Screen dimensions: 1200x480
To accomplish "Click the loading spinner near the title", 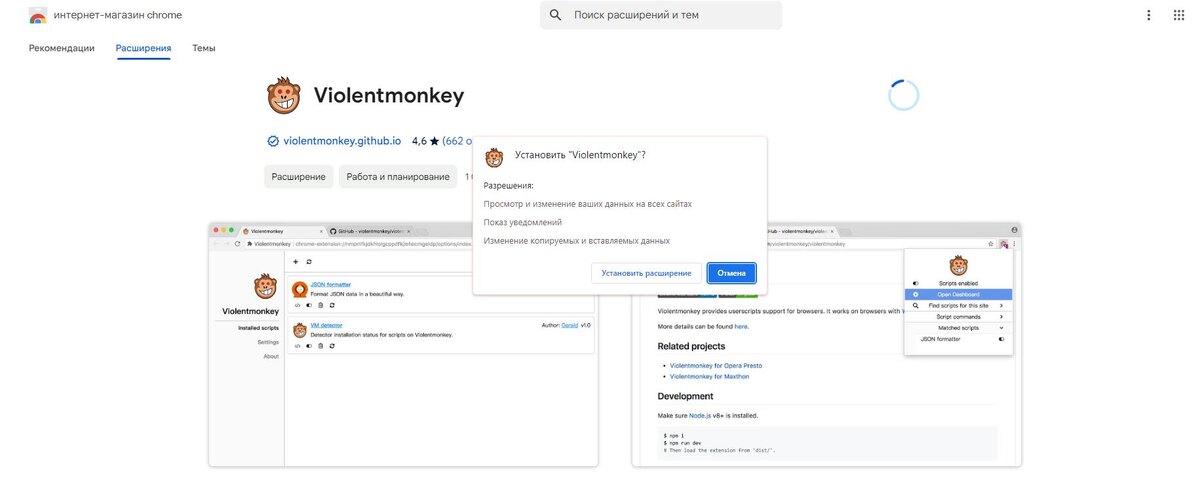I will 903,96.
